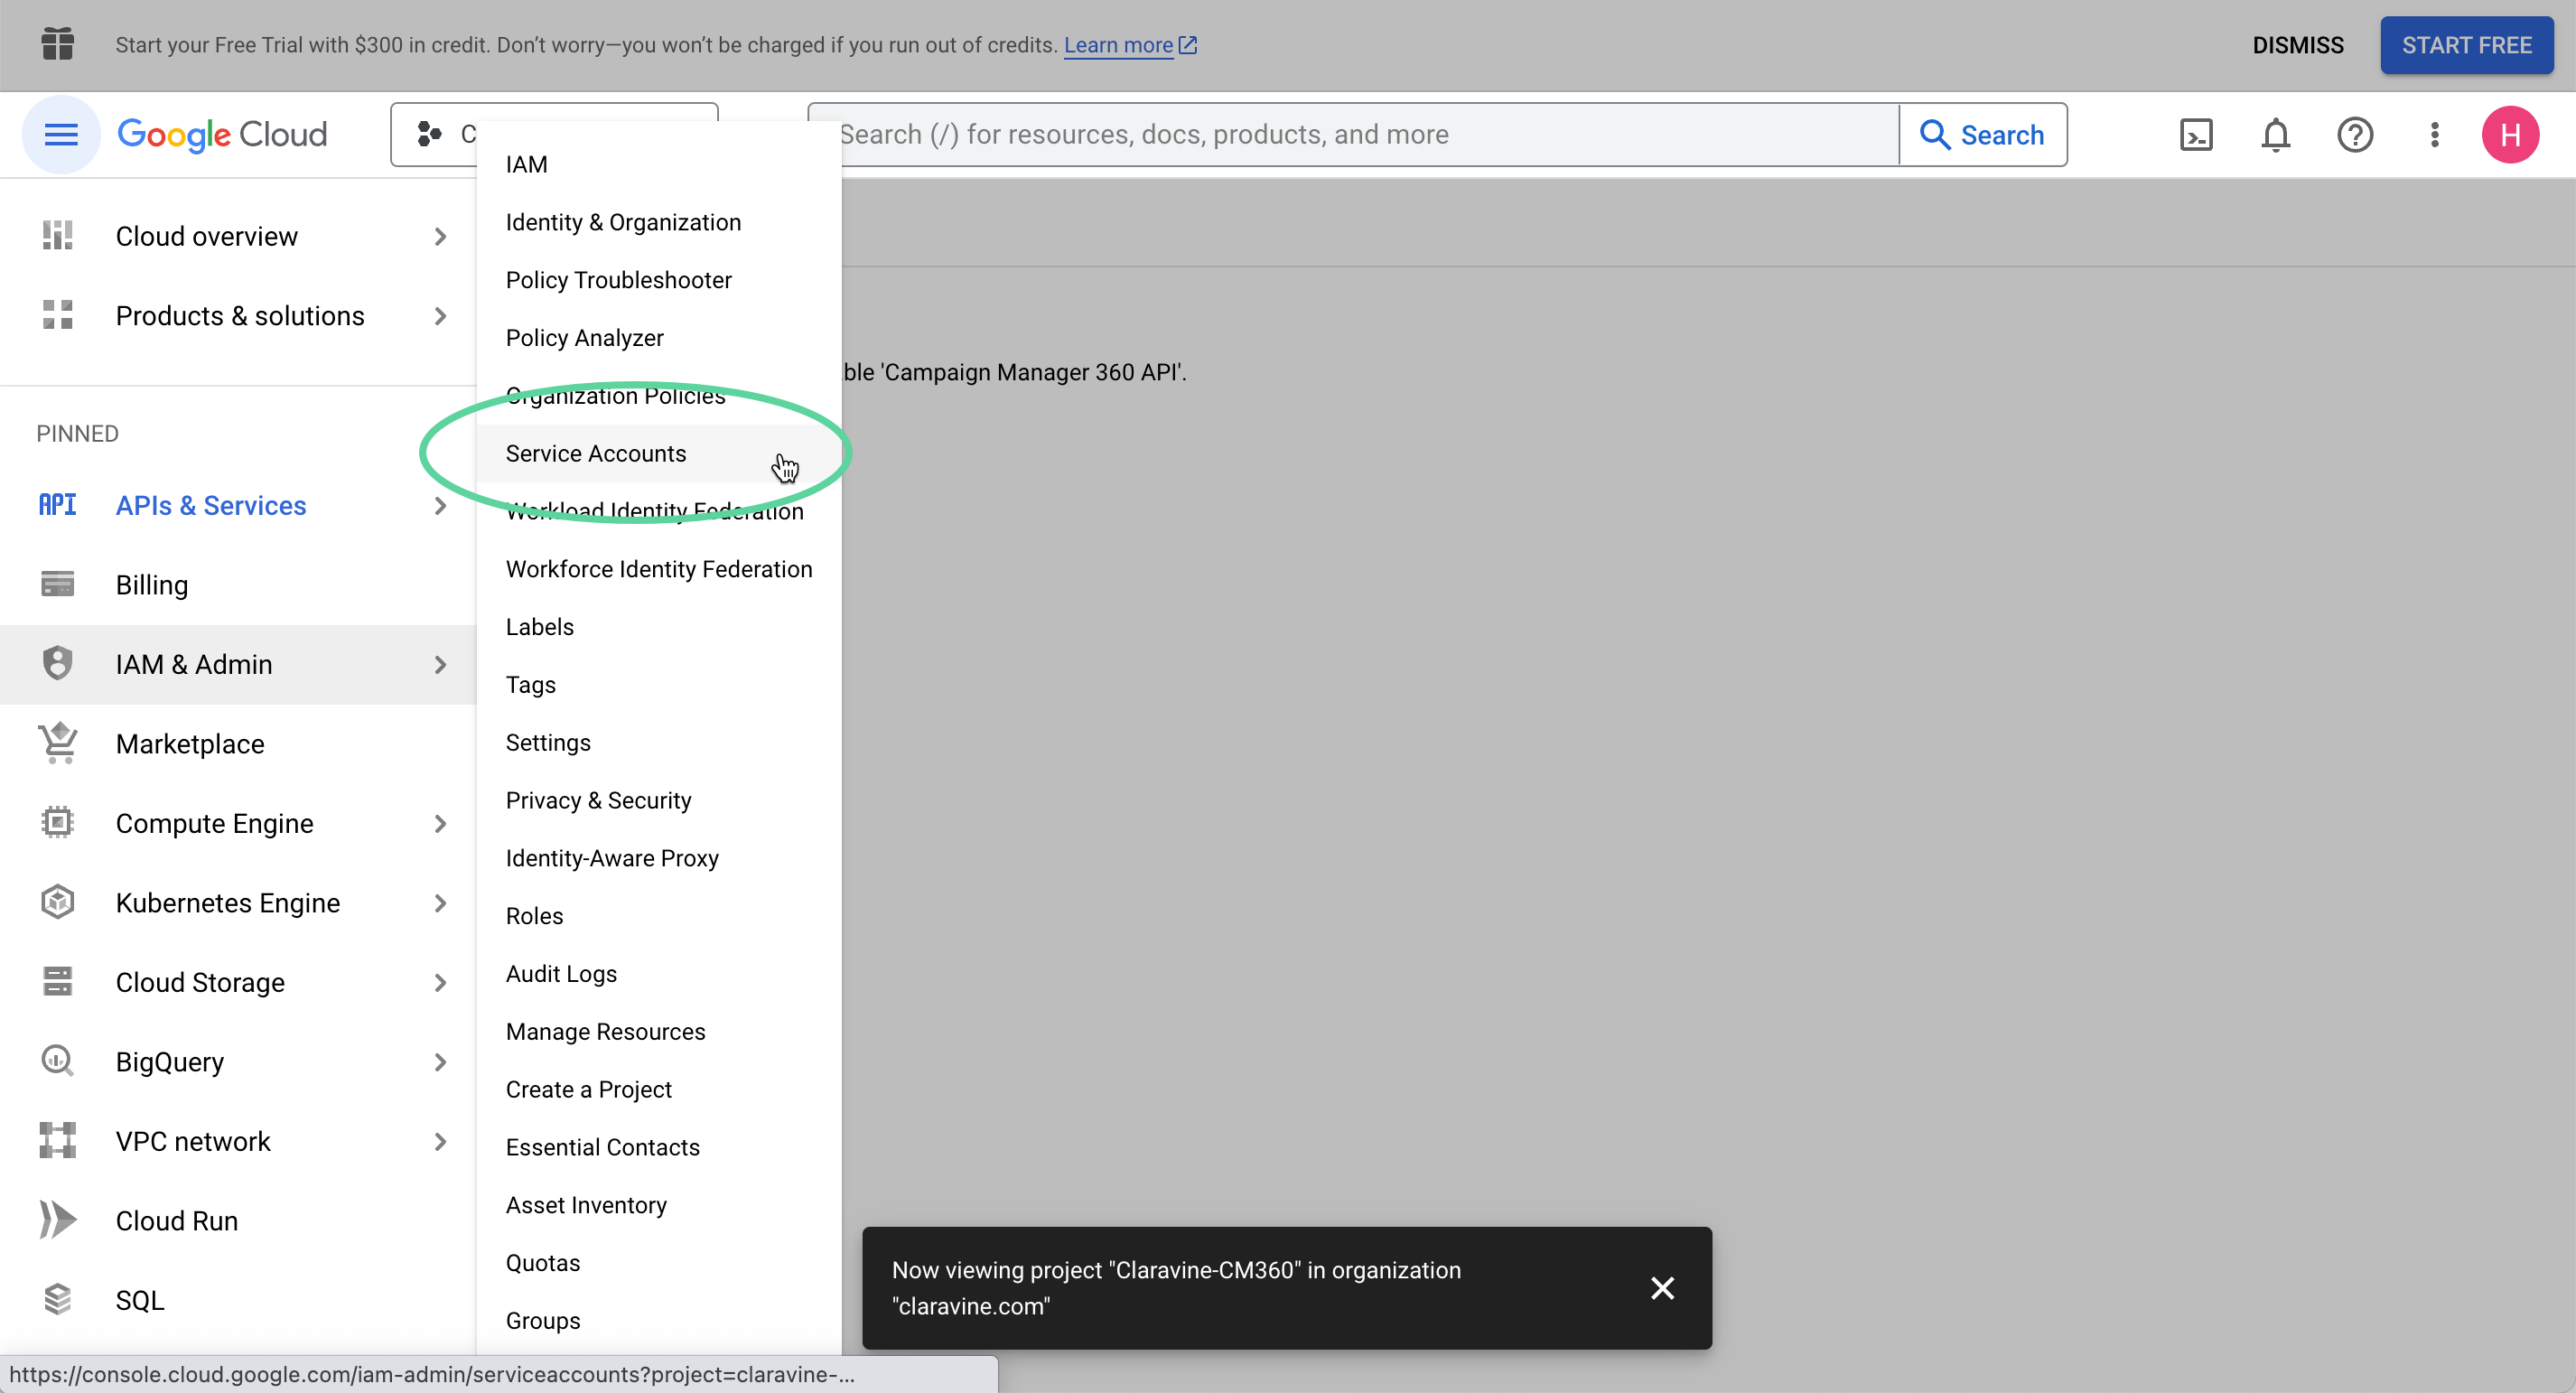Open Settings in IAM submenu
Image resolution: width=2576 pixels, height=1393 pixels.
(x=659, y=743)
